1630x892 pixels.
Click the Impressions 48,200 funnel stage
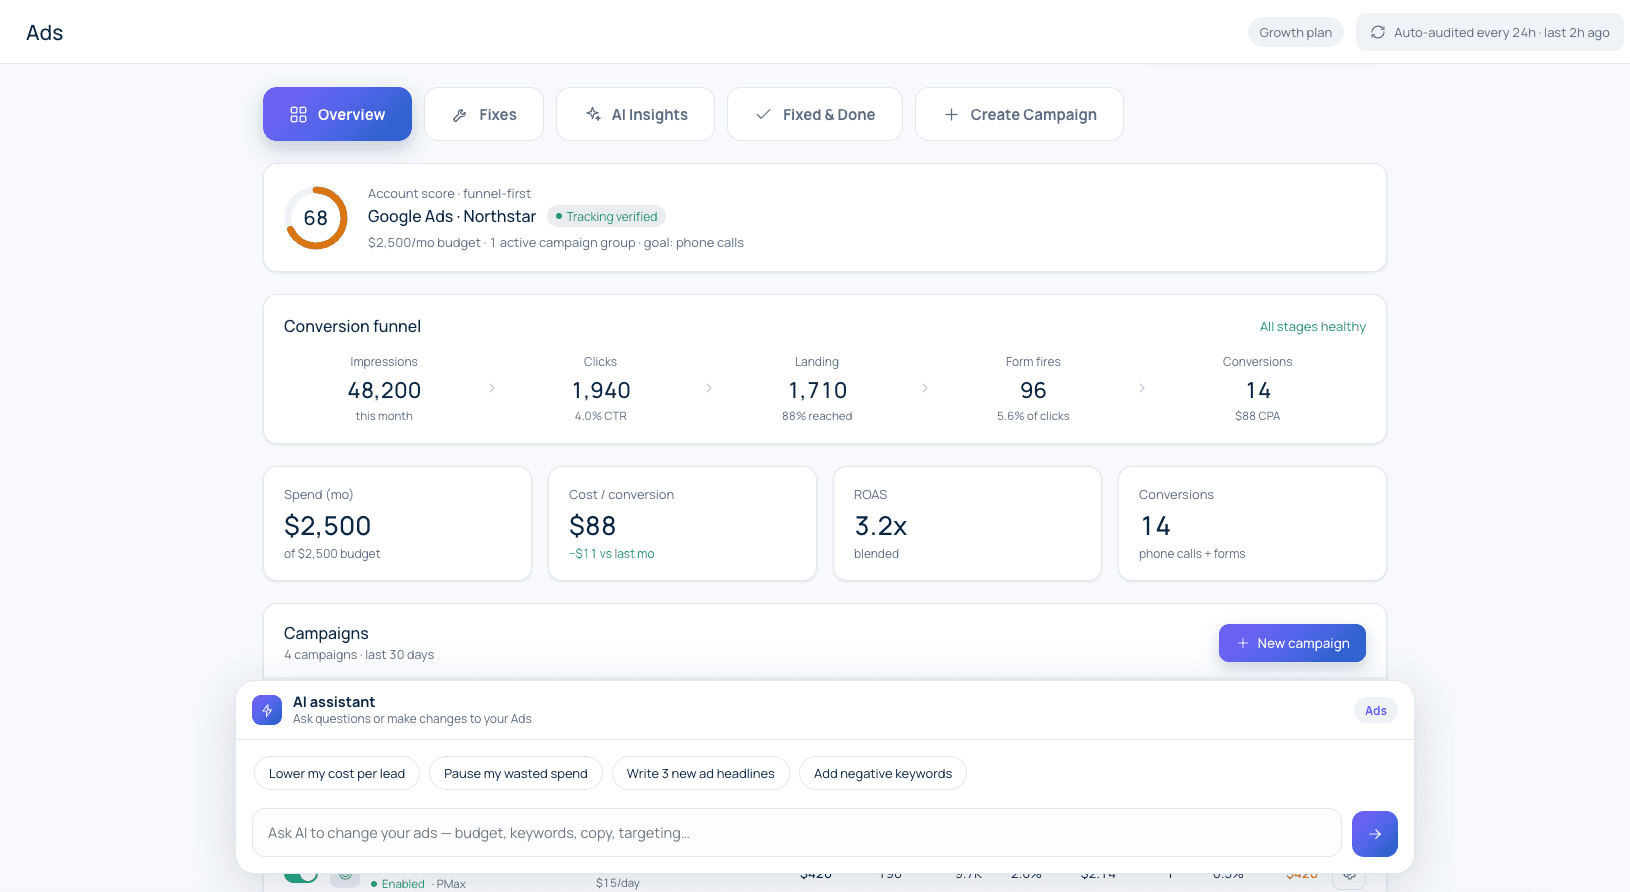[x=384, y=389]
